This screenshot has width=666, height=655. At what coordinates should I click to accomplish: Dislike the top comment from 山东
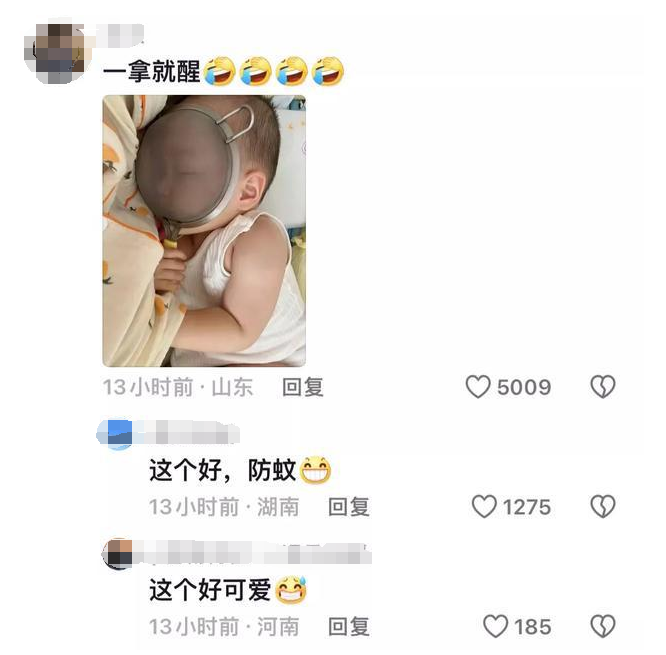(x=603, y=387)
